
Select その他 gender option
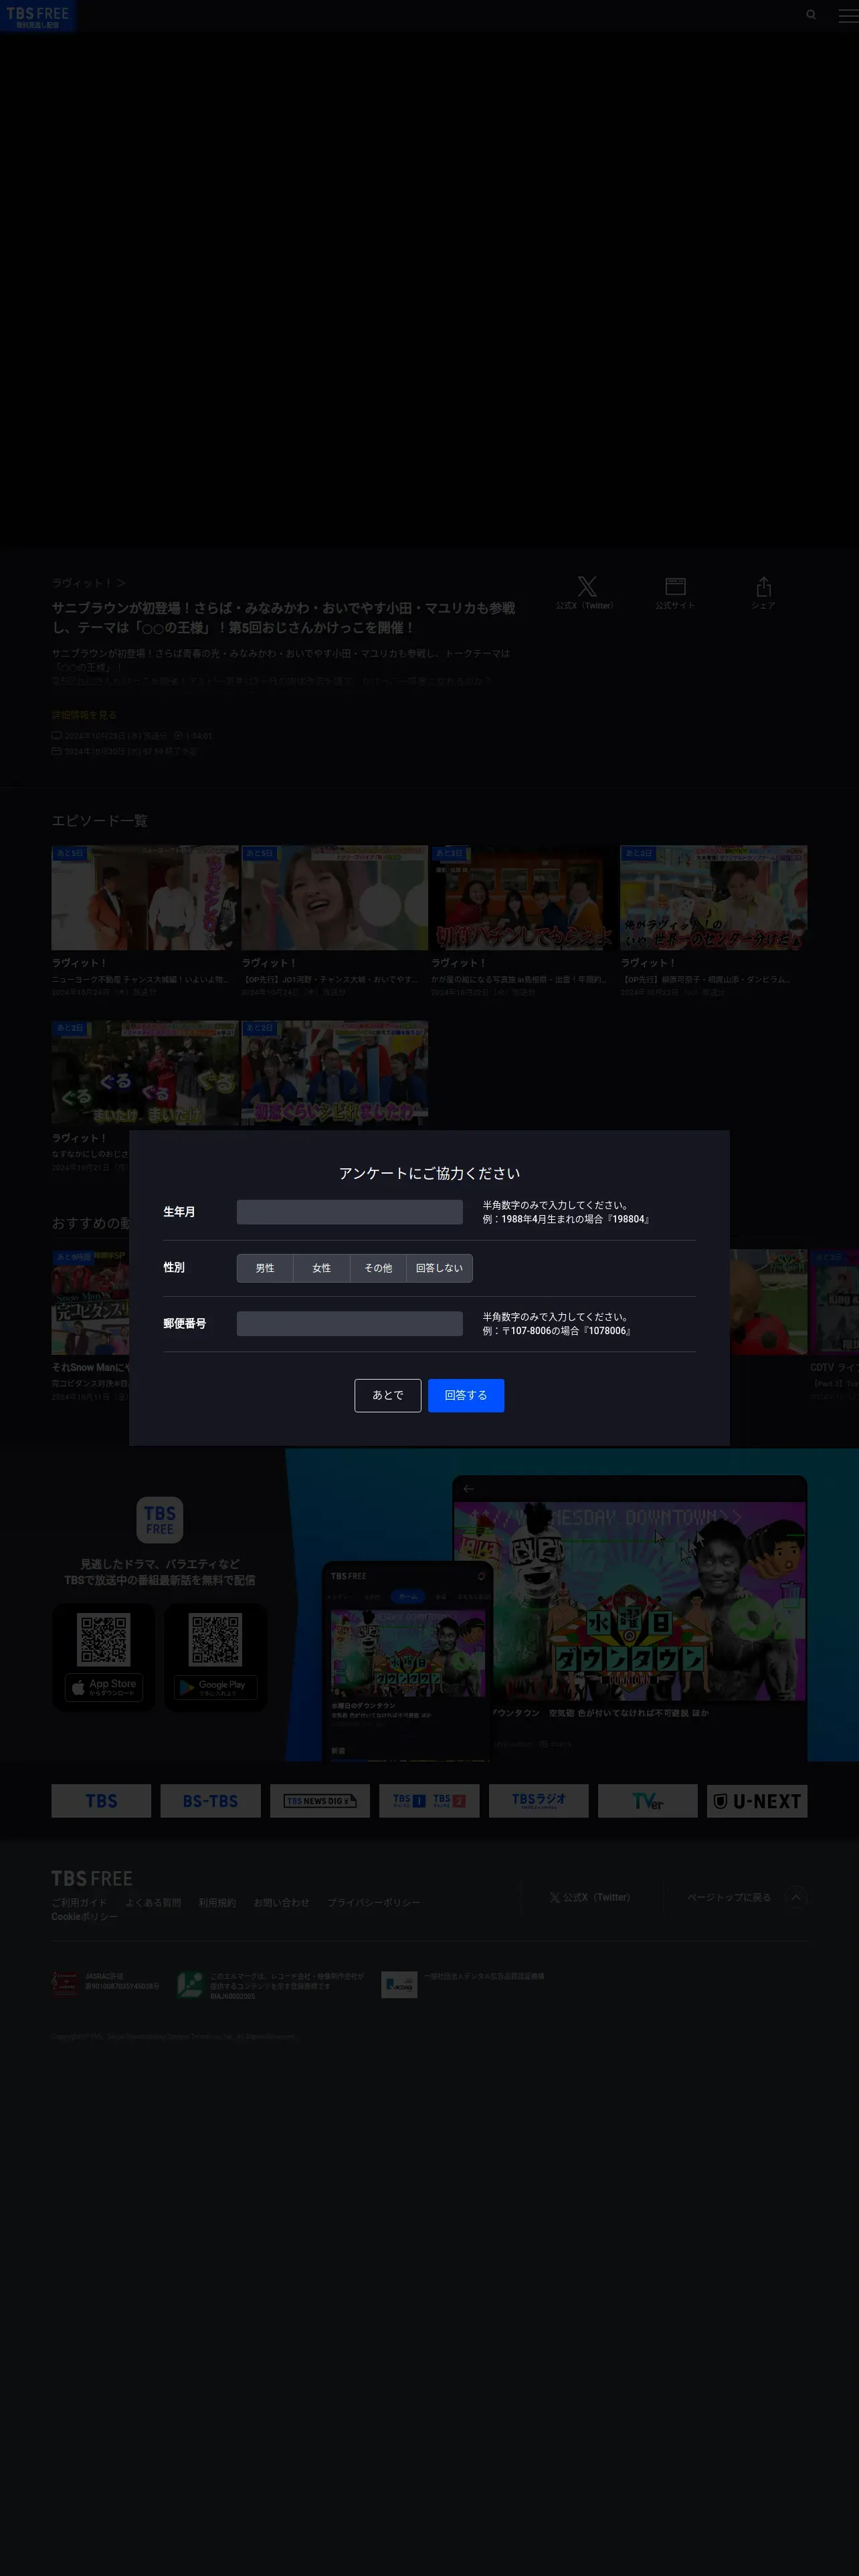click(378, 1267)
